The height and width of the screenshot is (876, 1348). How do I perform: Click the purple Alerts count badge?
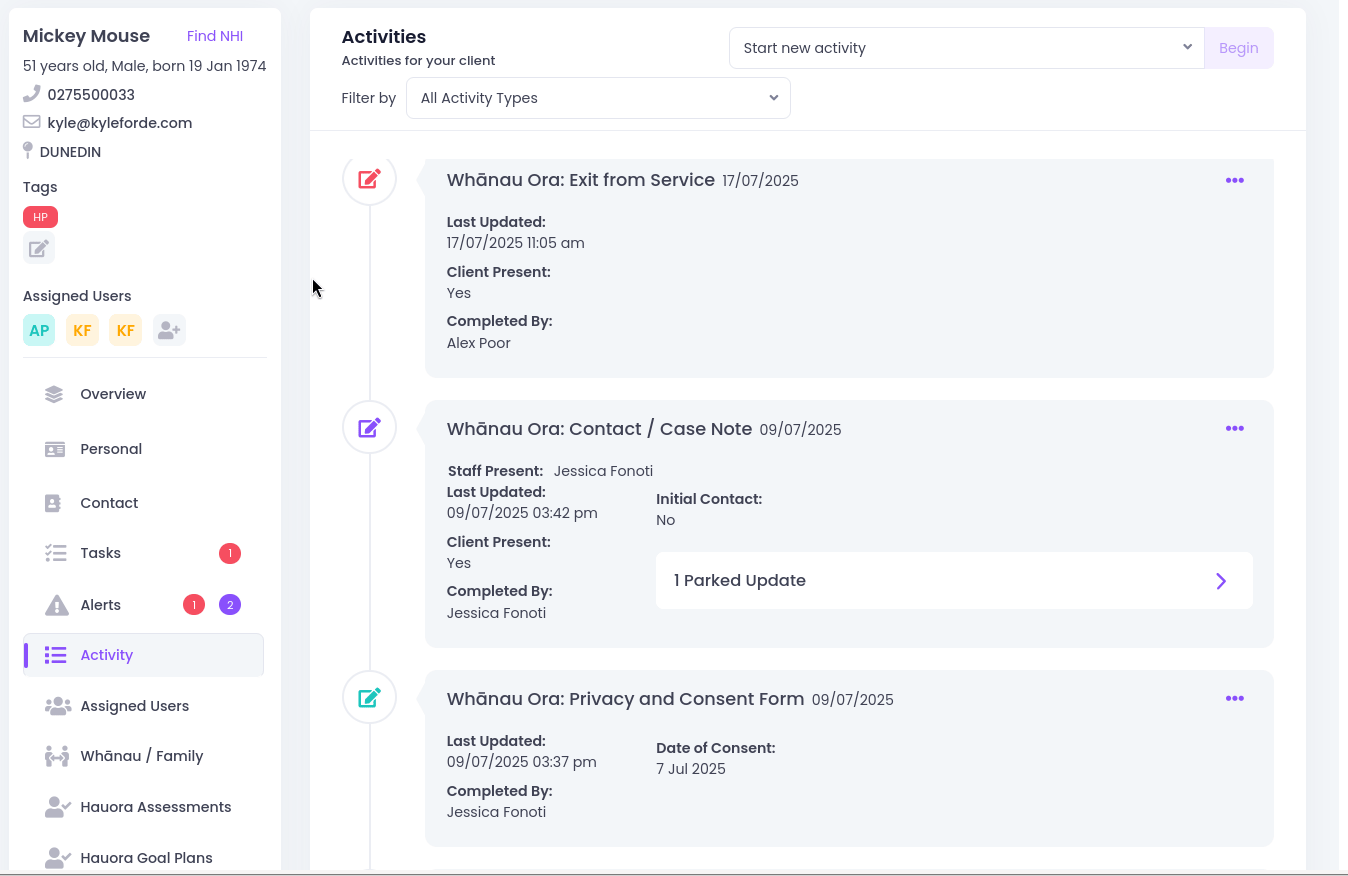tap(230, 604)
